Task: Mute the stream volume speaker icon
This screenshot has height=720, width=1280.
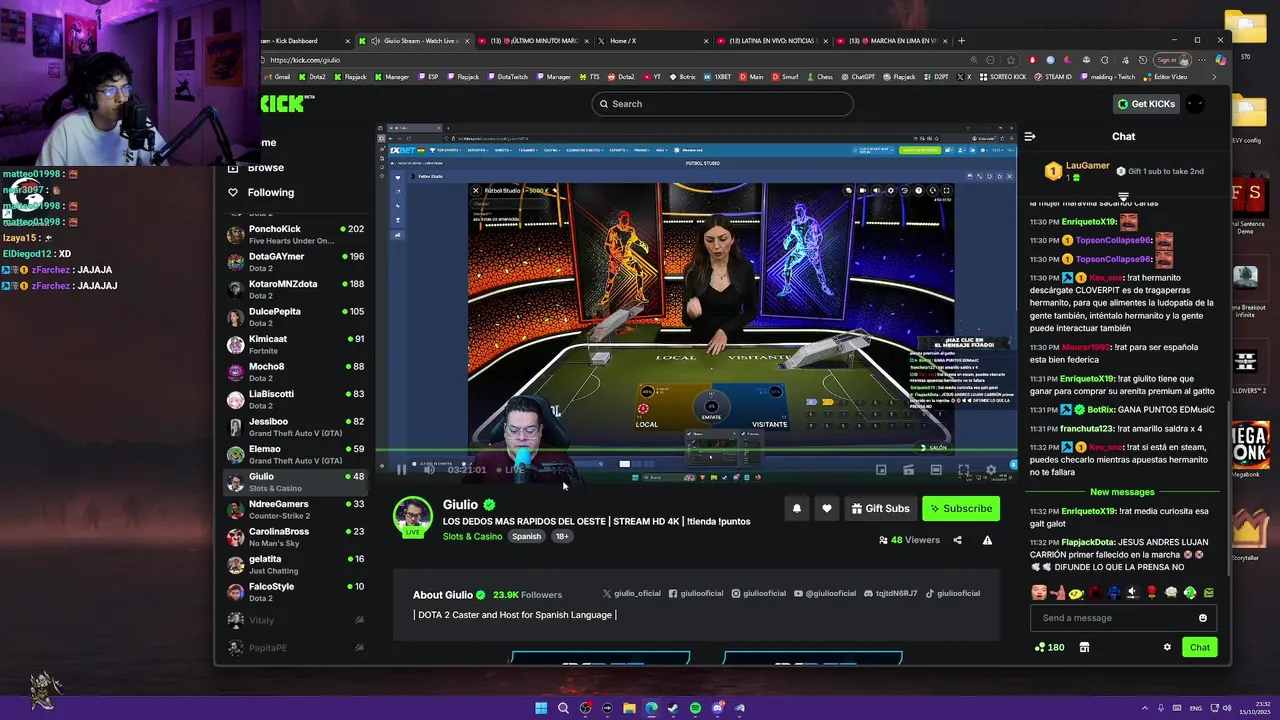Action: point(429,470)
